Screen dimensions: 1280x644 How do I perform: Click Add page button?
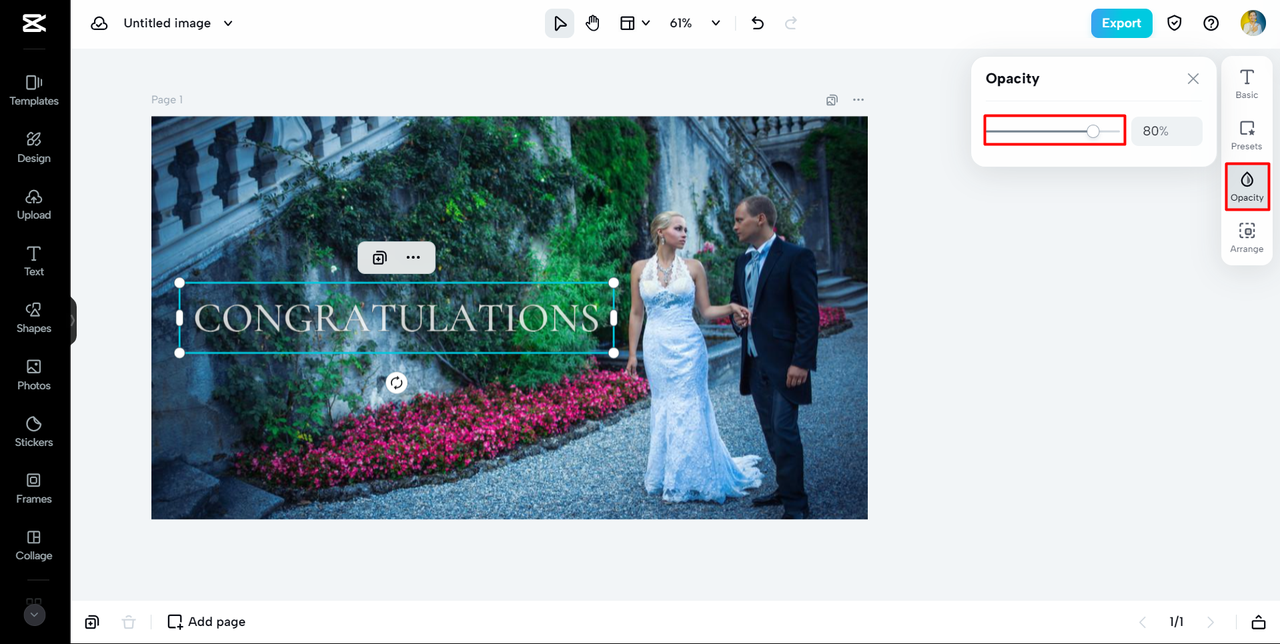(x=206, y=622)
